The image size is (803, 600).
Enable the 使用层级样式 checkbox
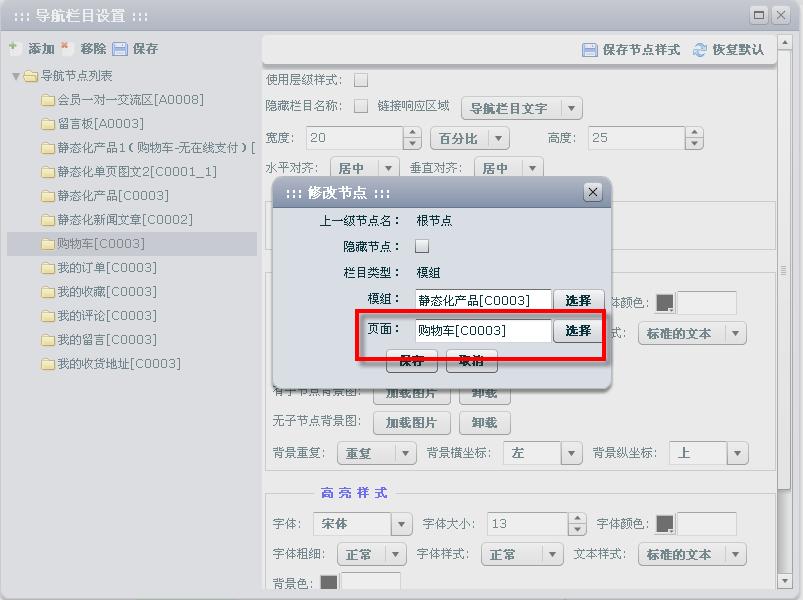coord(361,80)
